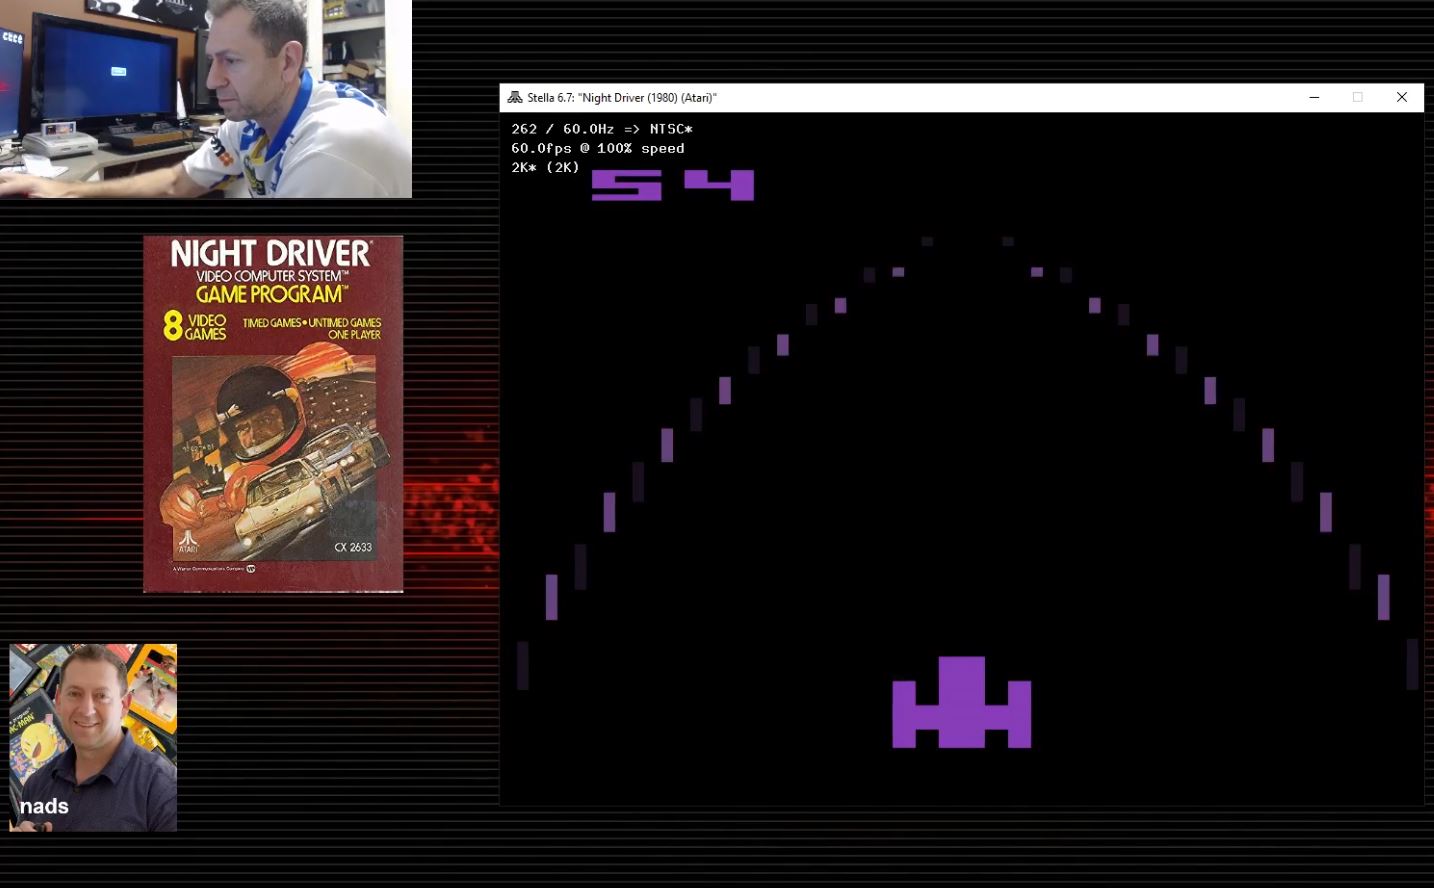The width and height of the screenshot is (1434, 888).
Task: Minimize the Stella emulator window
Action: coord(1314,97)
